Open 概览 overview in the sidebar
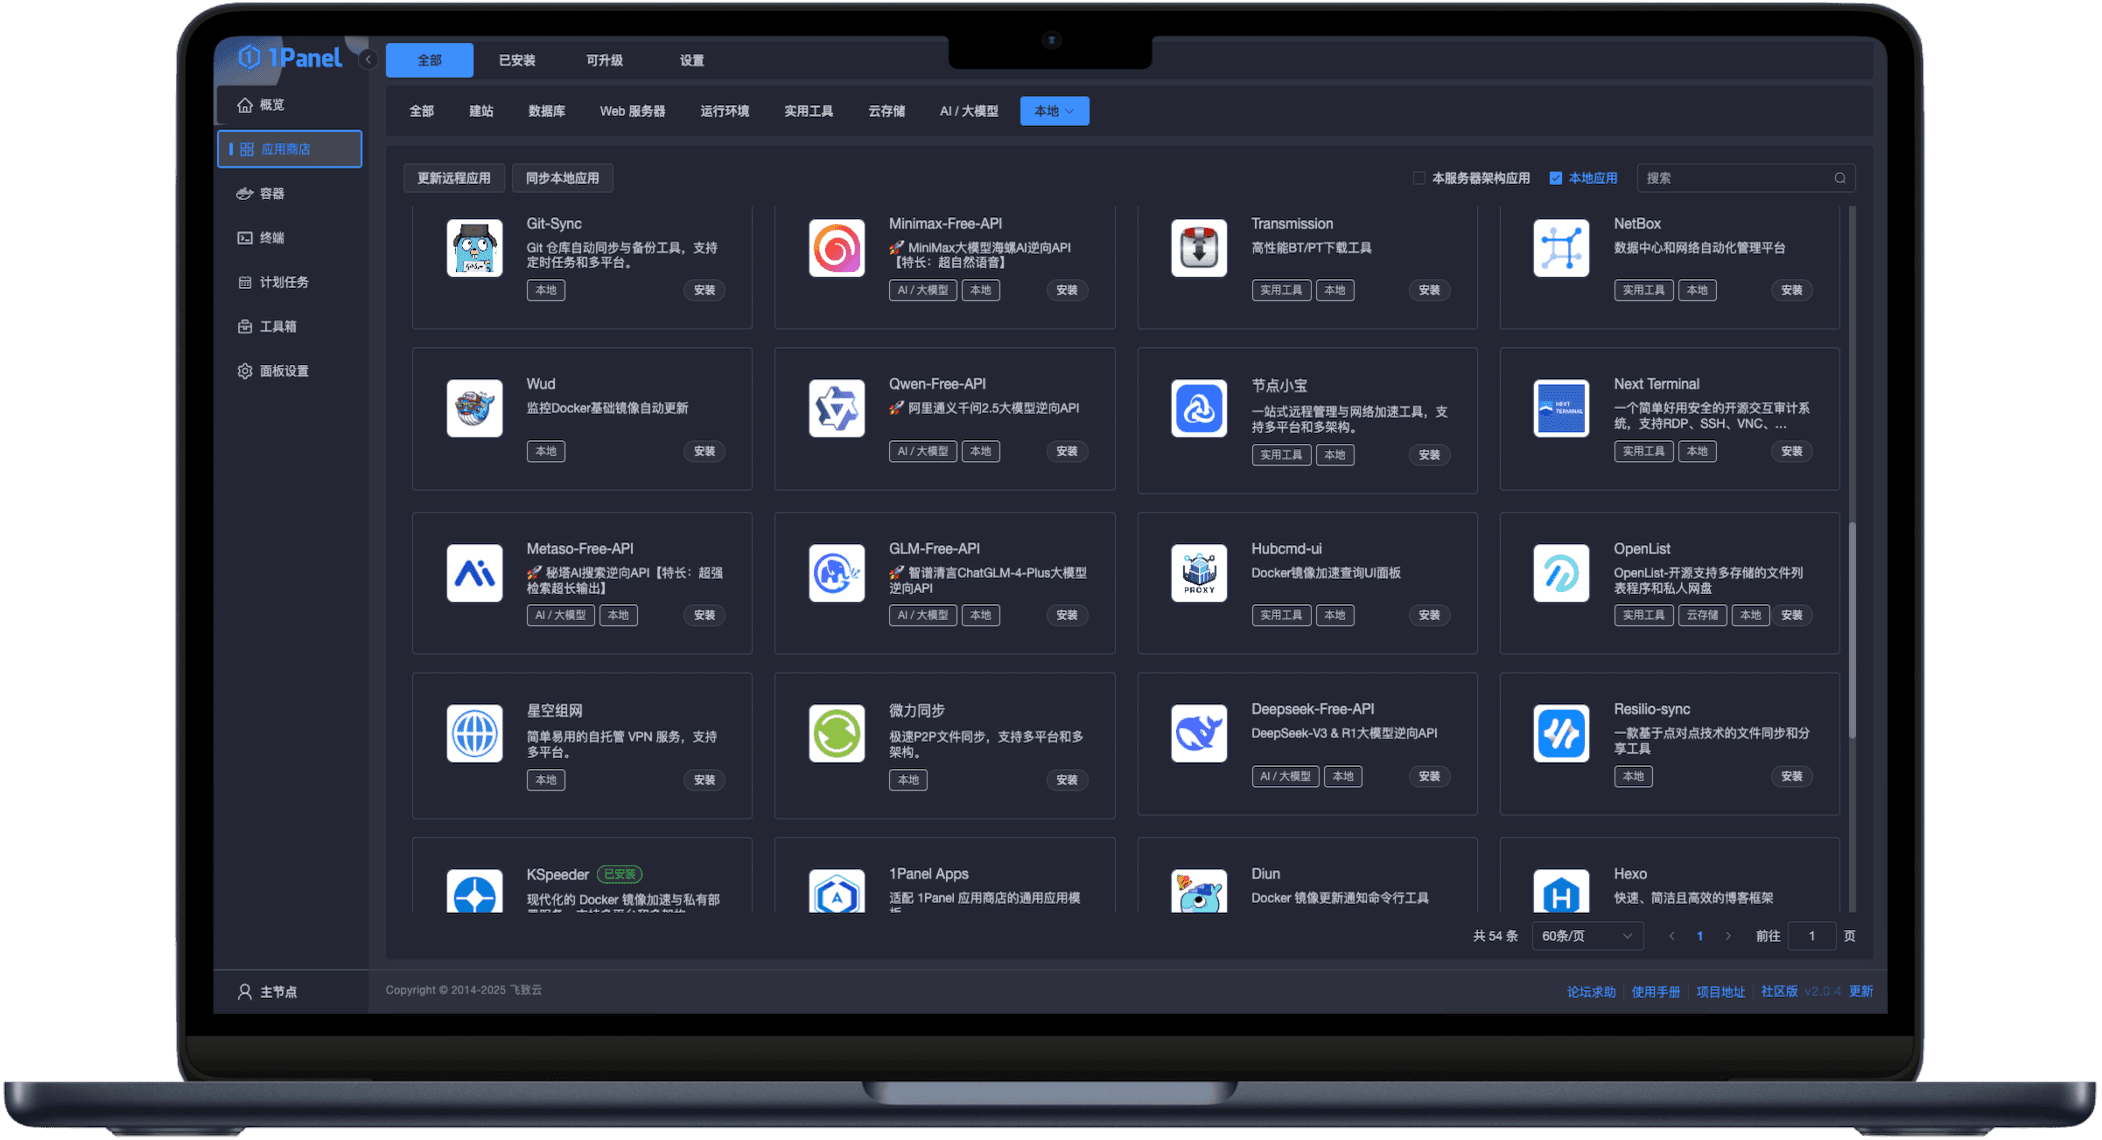The height and width of the screenshot is (1140, 2102). [x=289, y=105]
